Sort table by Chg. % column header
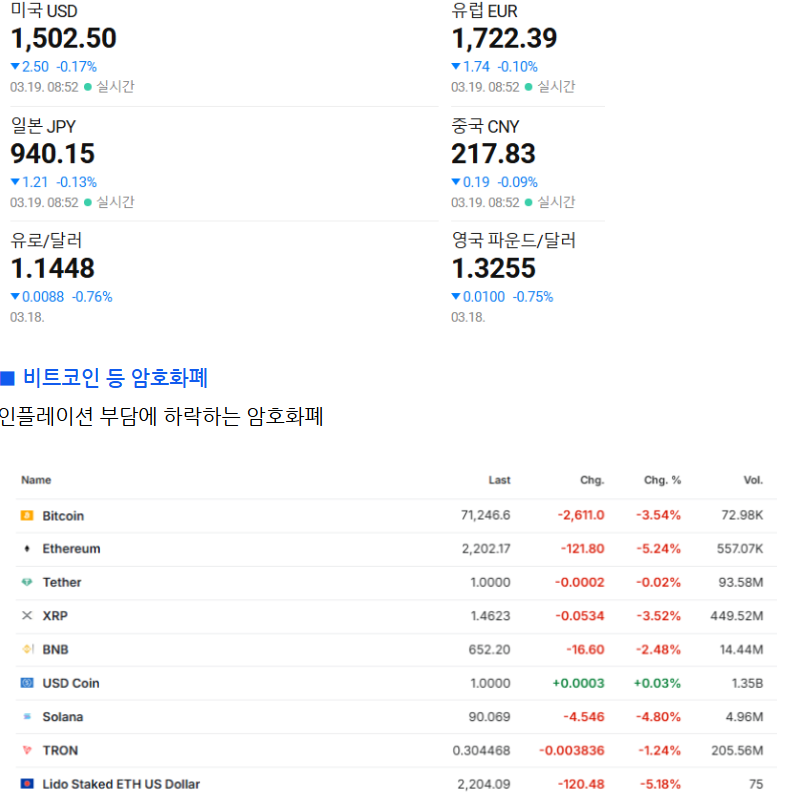The image size is (790, 796). pyautogui.click(x=662, y=480)
